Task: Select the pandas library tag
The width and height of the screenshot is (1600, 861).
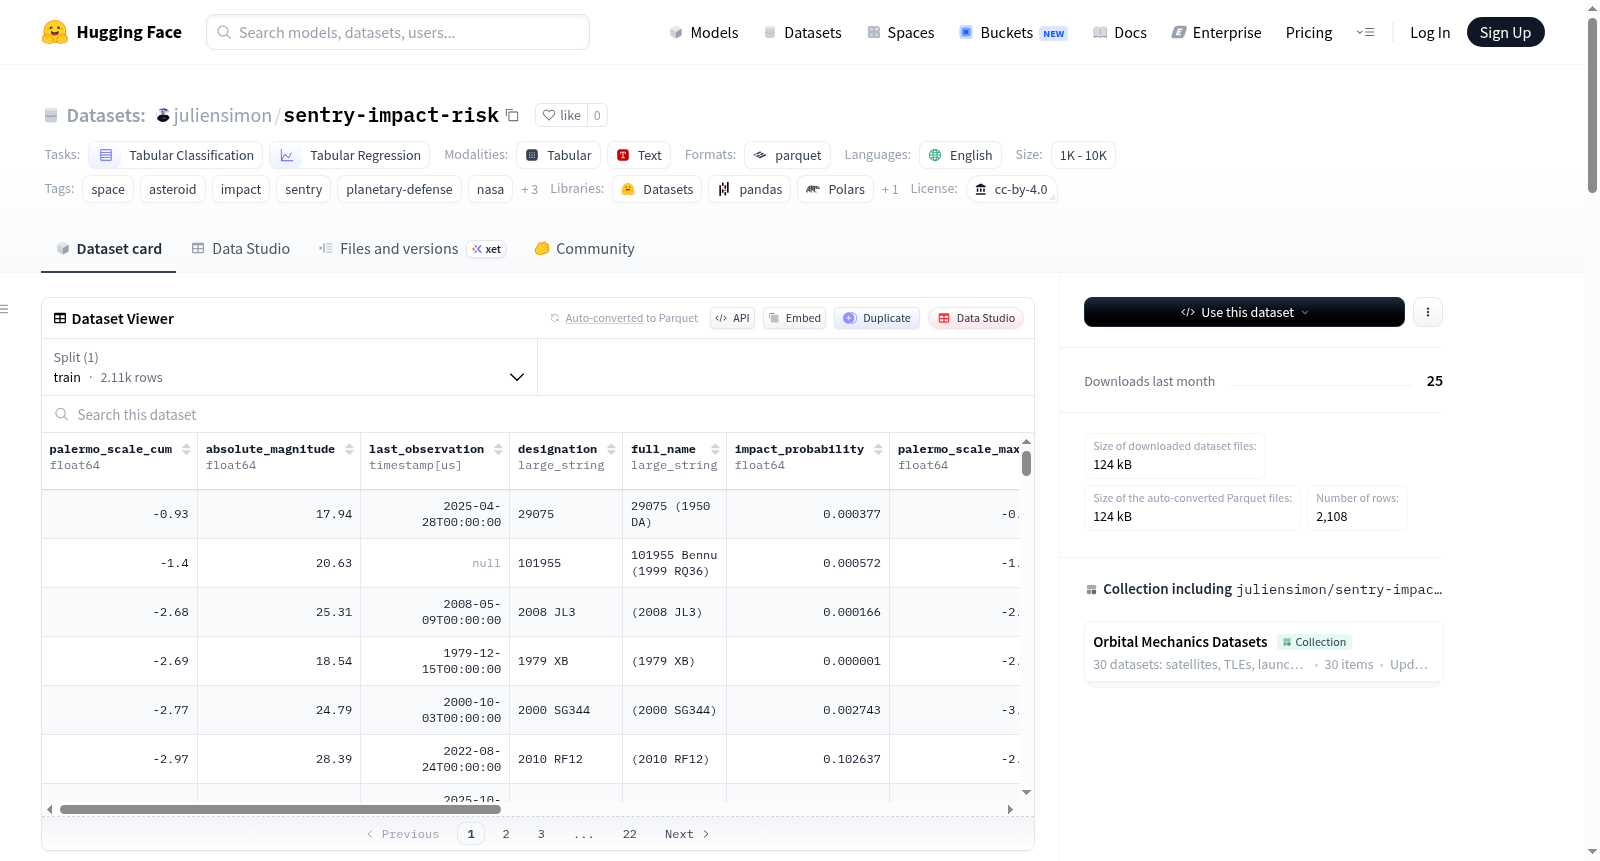Action: (x=750, y=189)
